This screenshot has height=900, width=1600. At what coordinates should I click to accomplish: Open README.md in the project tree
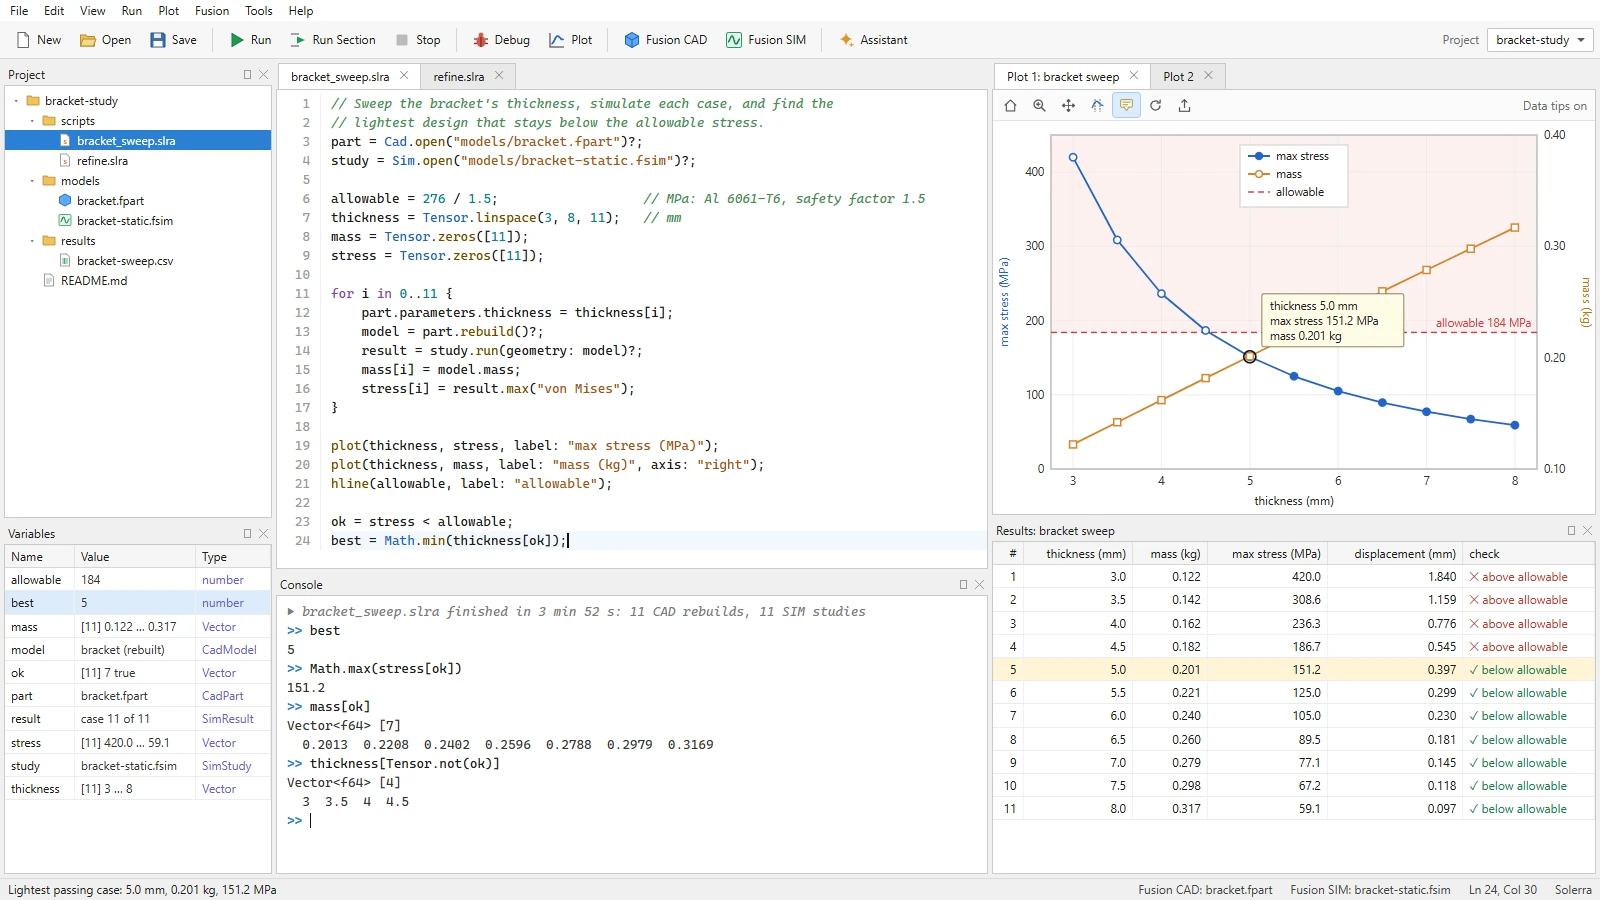(94, 281)
